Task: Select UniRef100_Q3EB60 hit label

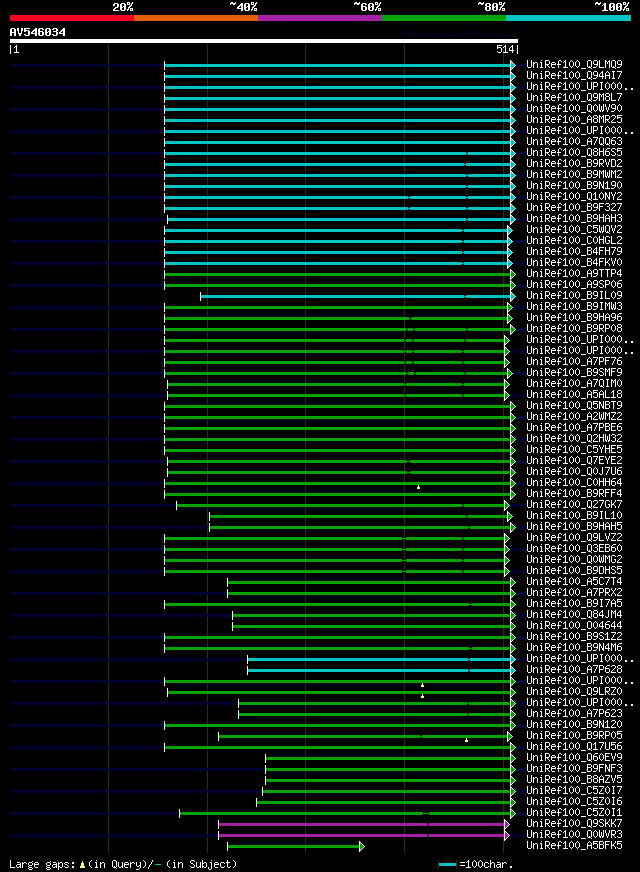Action: click(x=574, y=548)
